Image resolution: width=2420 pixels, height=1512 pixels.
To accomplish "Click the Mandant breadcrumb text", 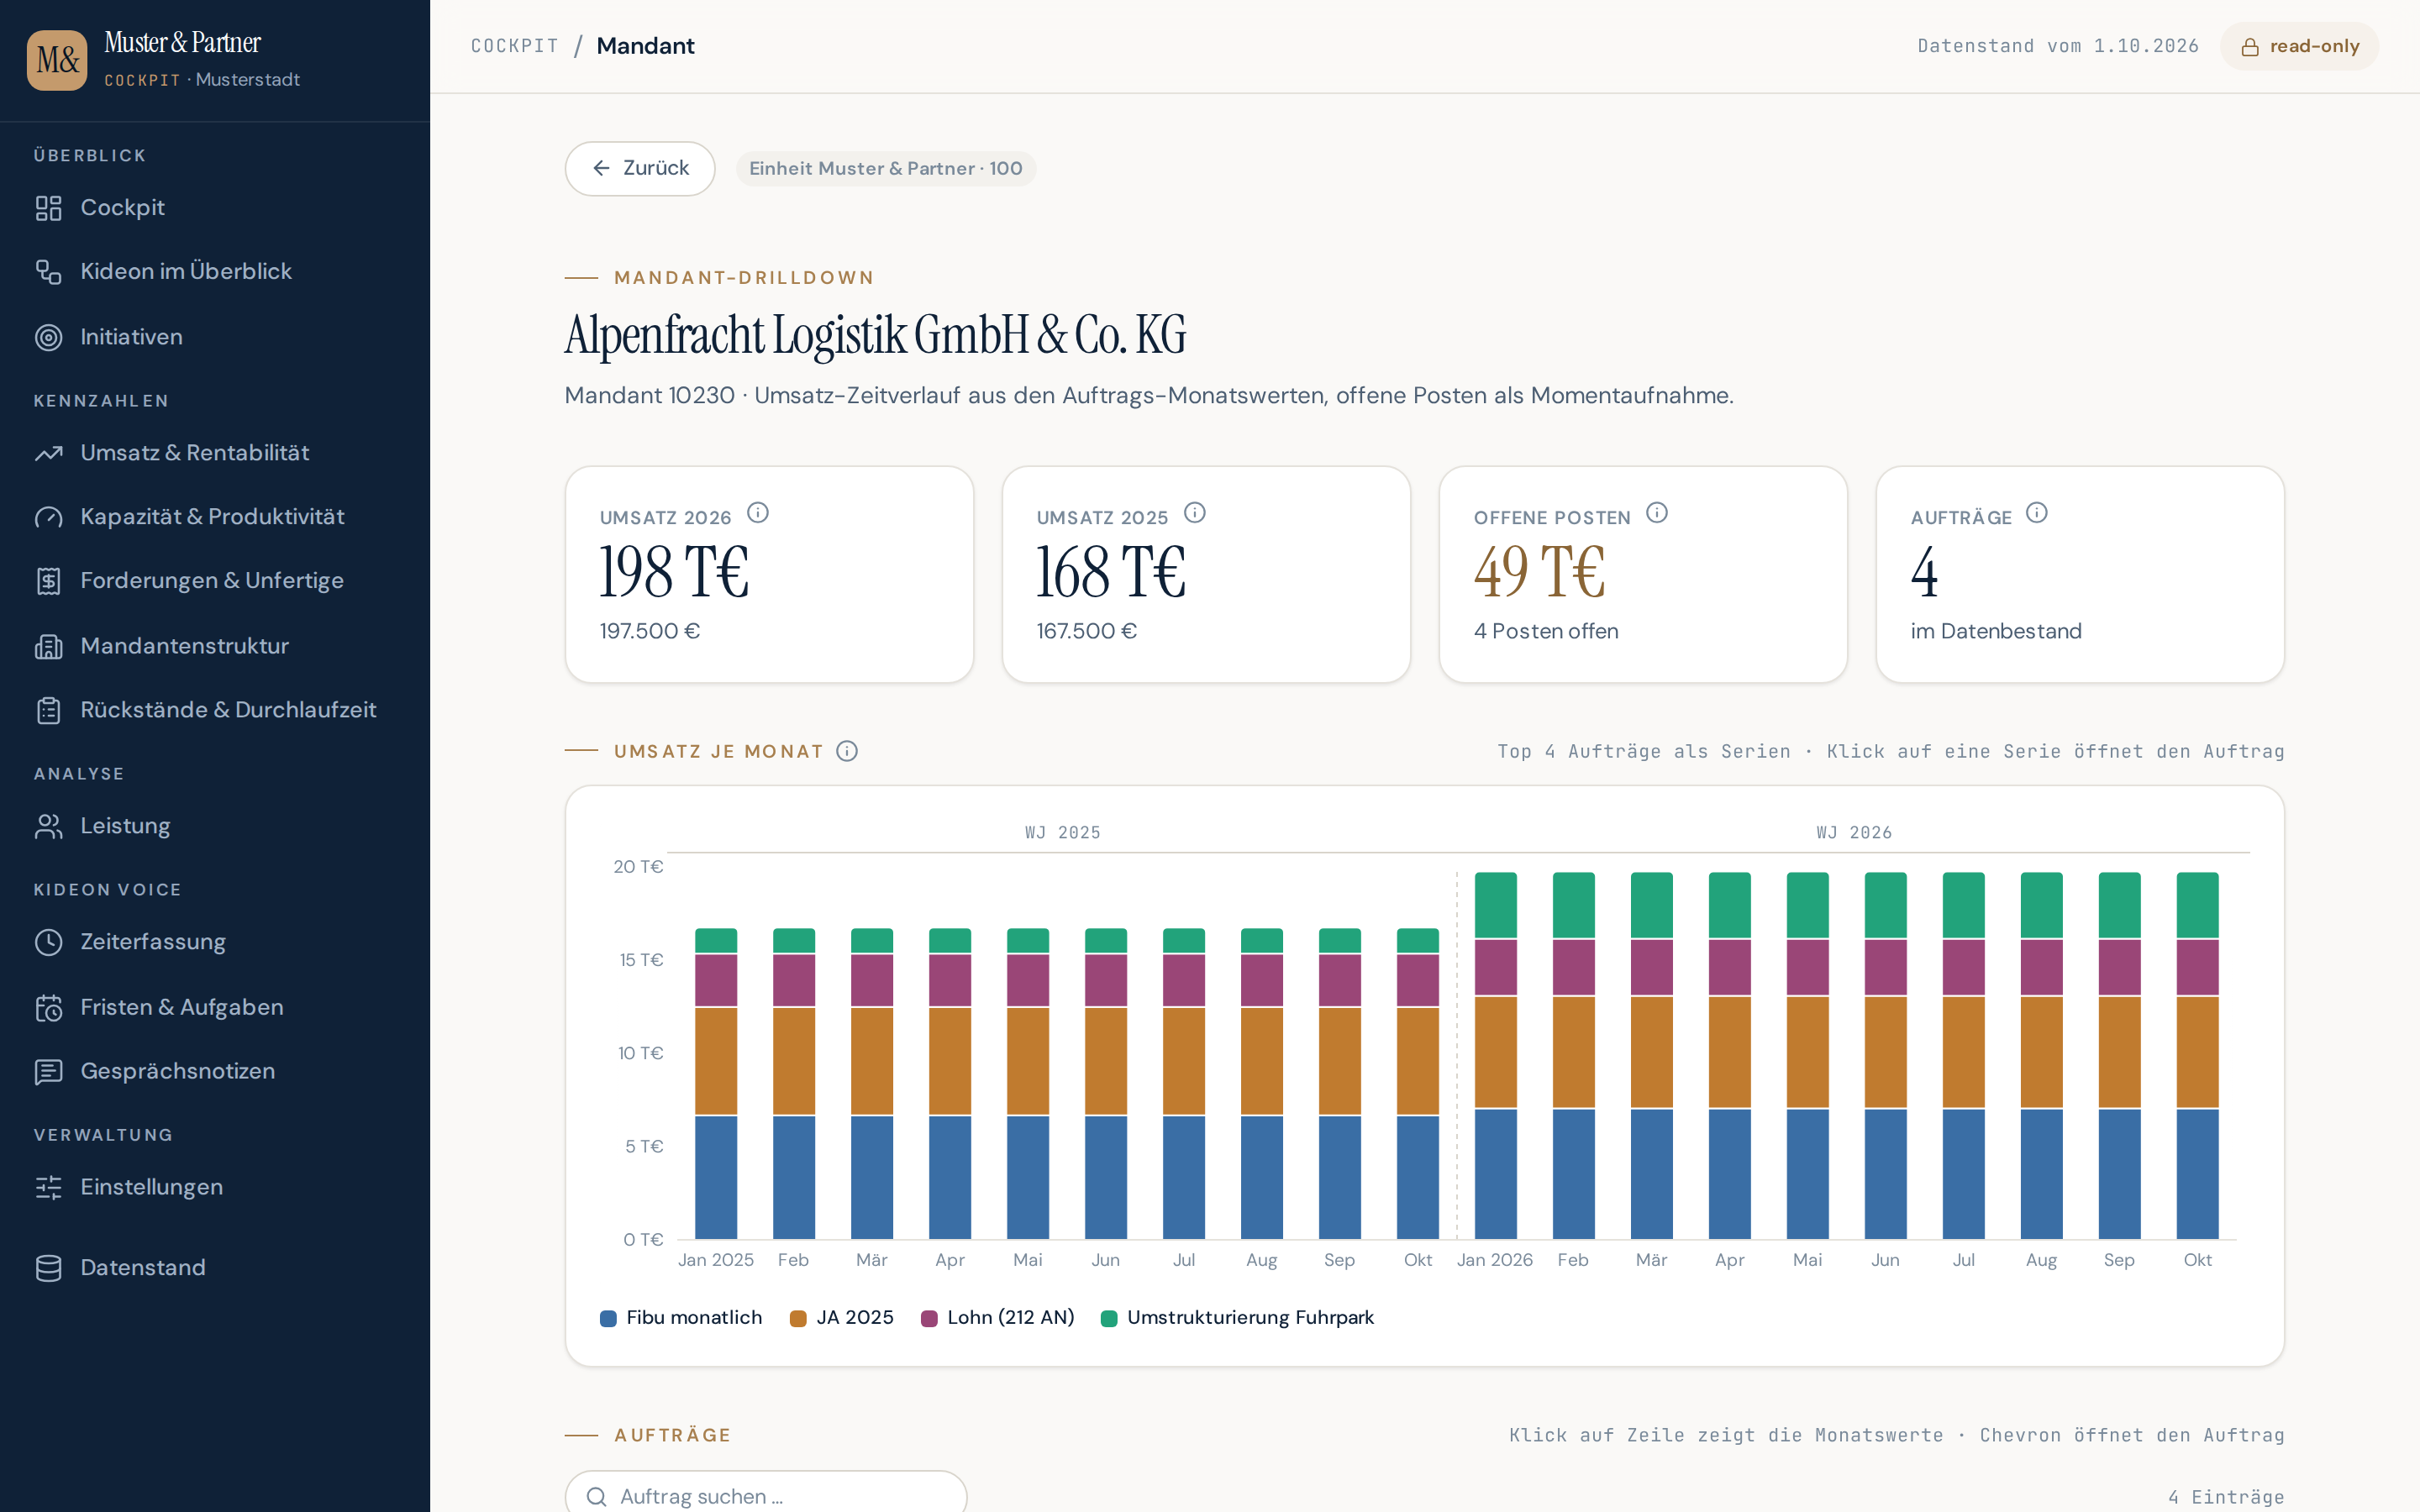I will tap(645, 46).
